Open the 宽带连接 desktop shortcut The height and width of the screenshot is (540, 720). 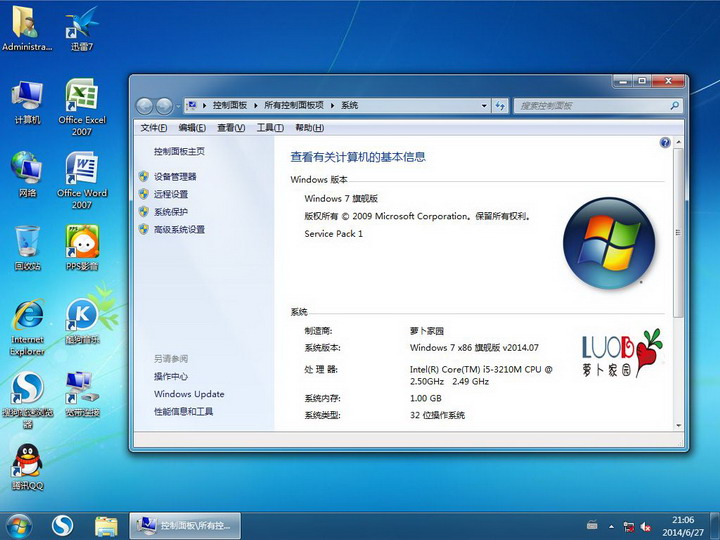tap(82, 395)
